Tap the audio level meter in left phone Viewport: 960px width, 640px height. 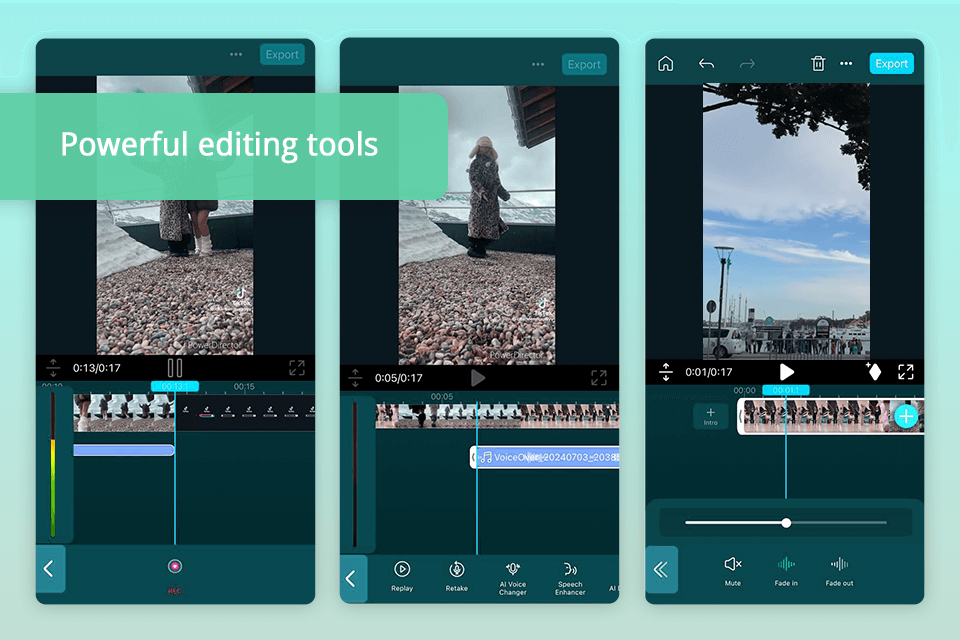click(x=53, y=465)
